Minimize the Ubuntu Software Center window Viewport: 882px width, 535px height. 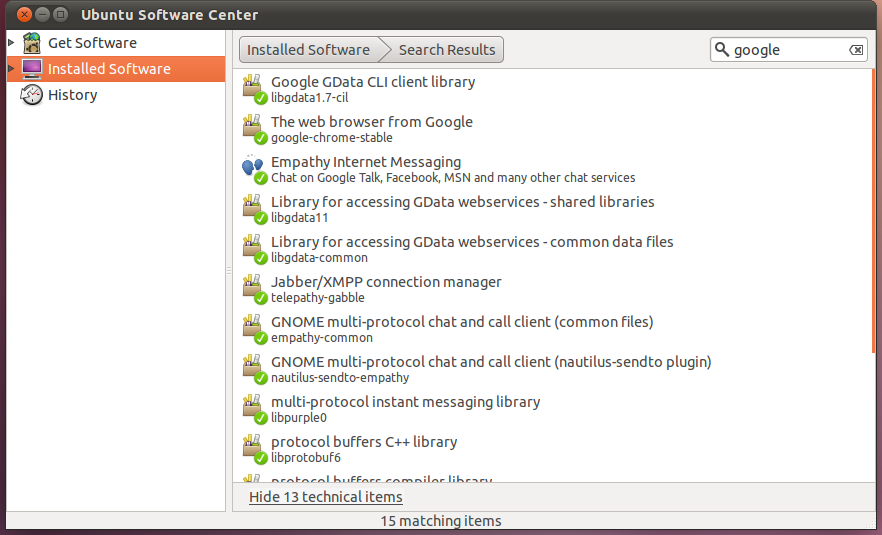[42, 14]
